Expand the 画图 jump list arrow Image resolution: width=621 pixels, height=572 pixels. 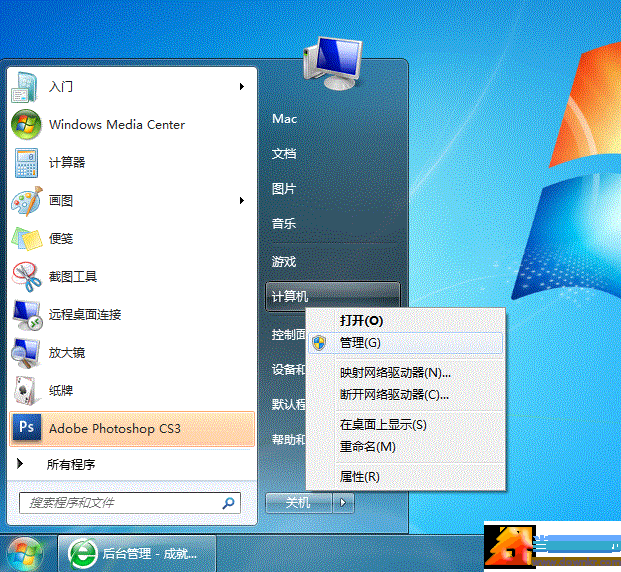click(242, 201)
